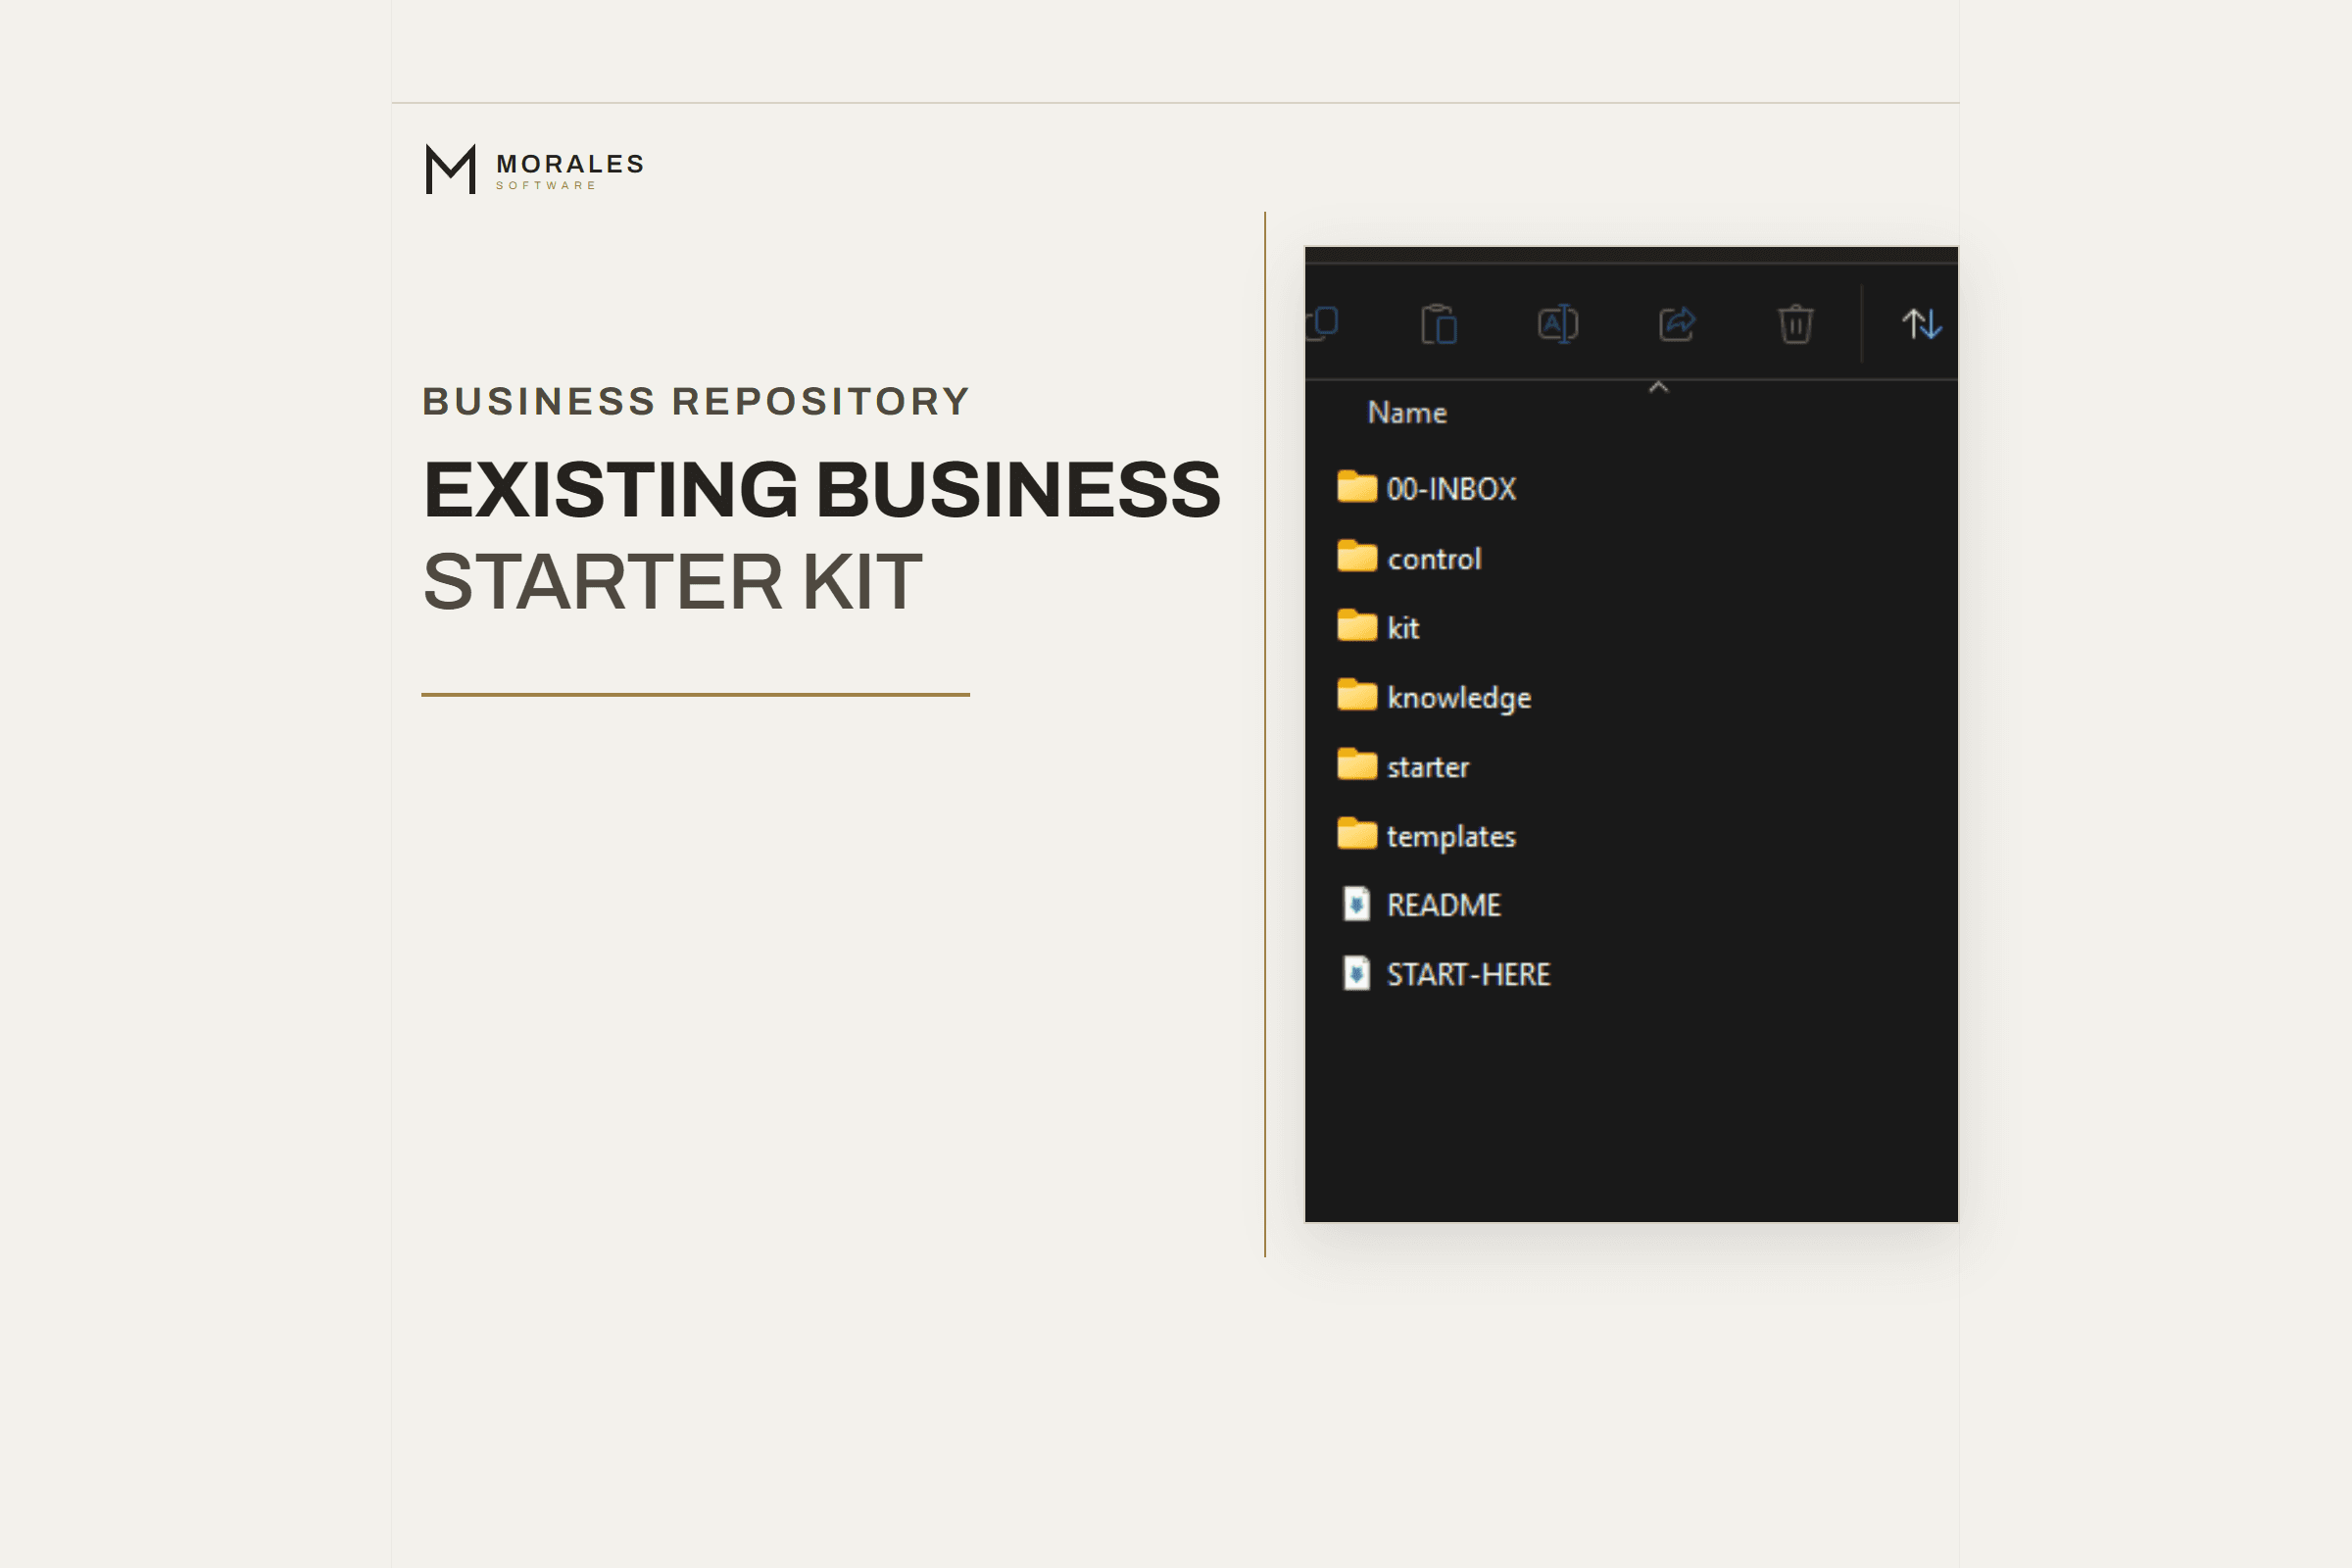Click the 00-INBOX folder icon

click(1356, 487)
